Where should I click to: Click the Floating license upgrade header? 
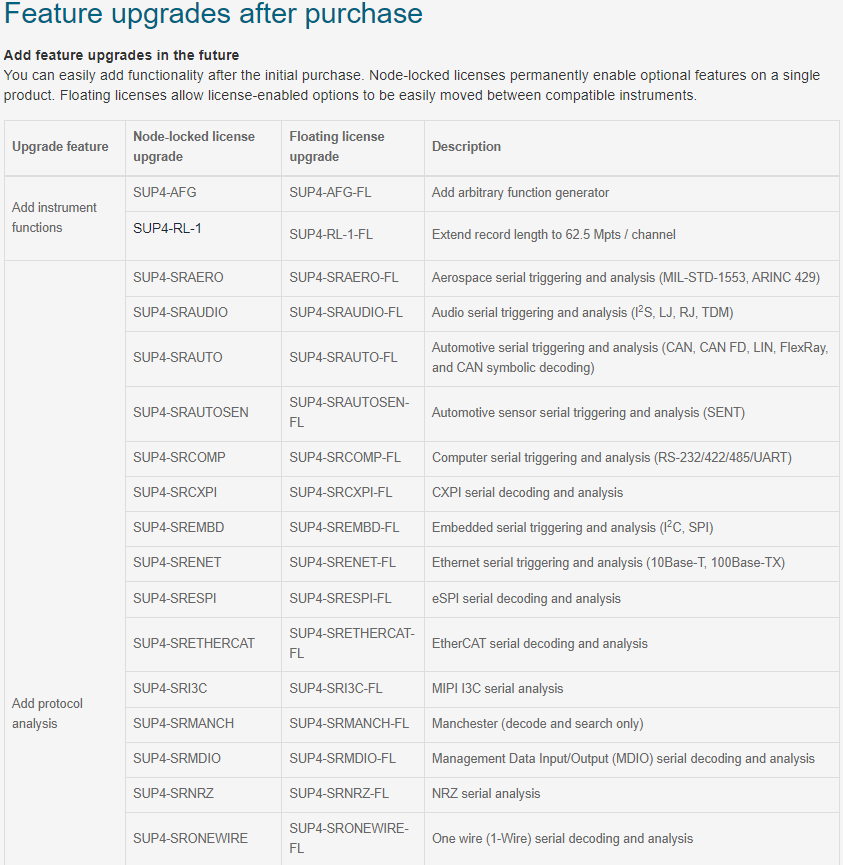[x=337, y=147]
